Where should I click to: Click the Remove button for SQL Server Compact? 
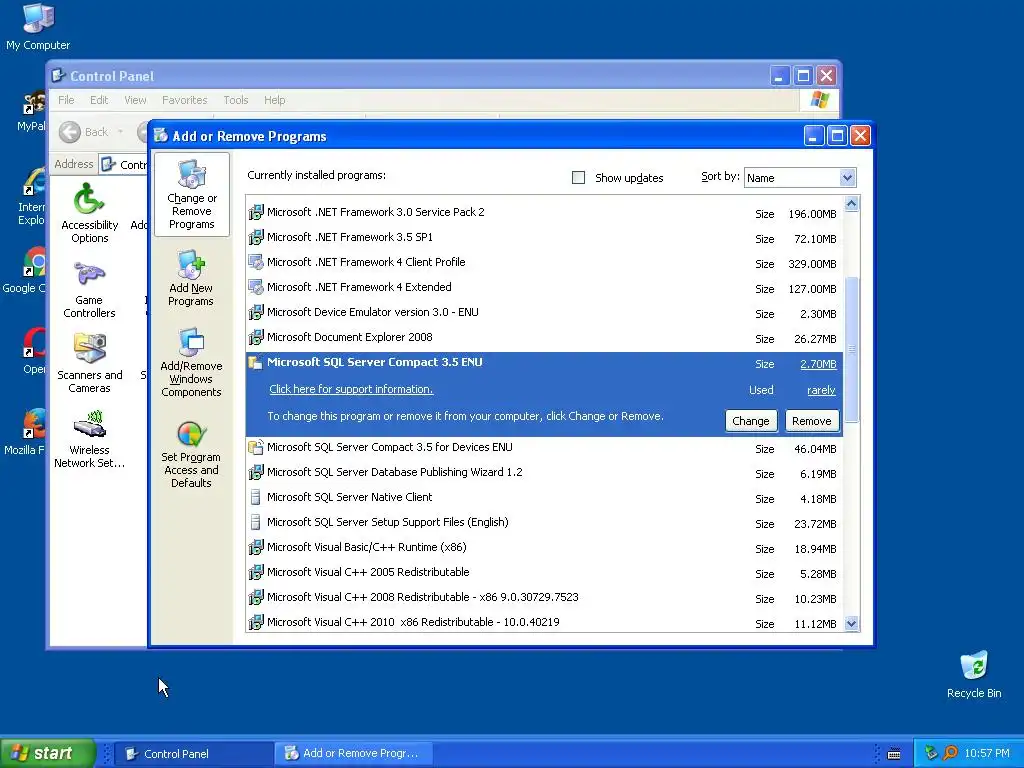812,421
